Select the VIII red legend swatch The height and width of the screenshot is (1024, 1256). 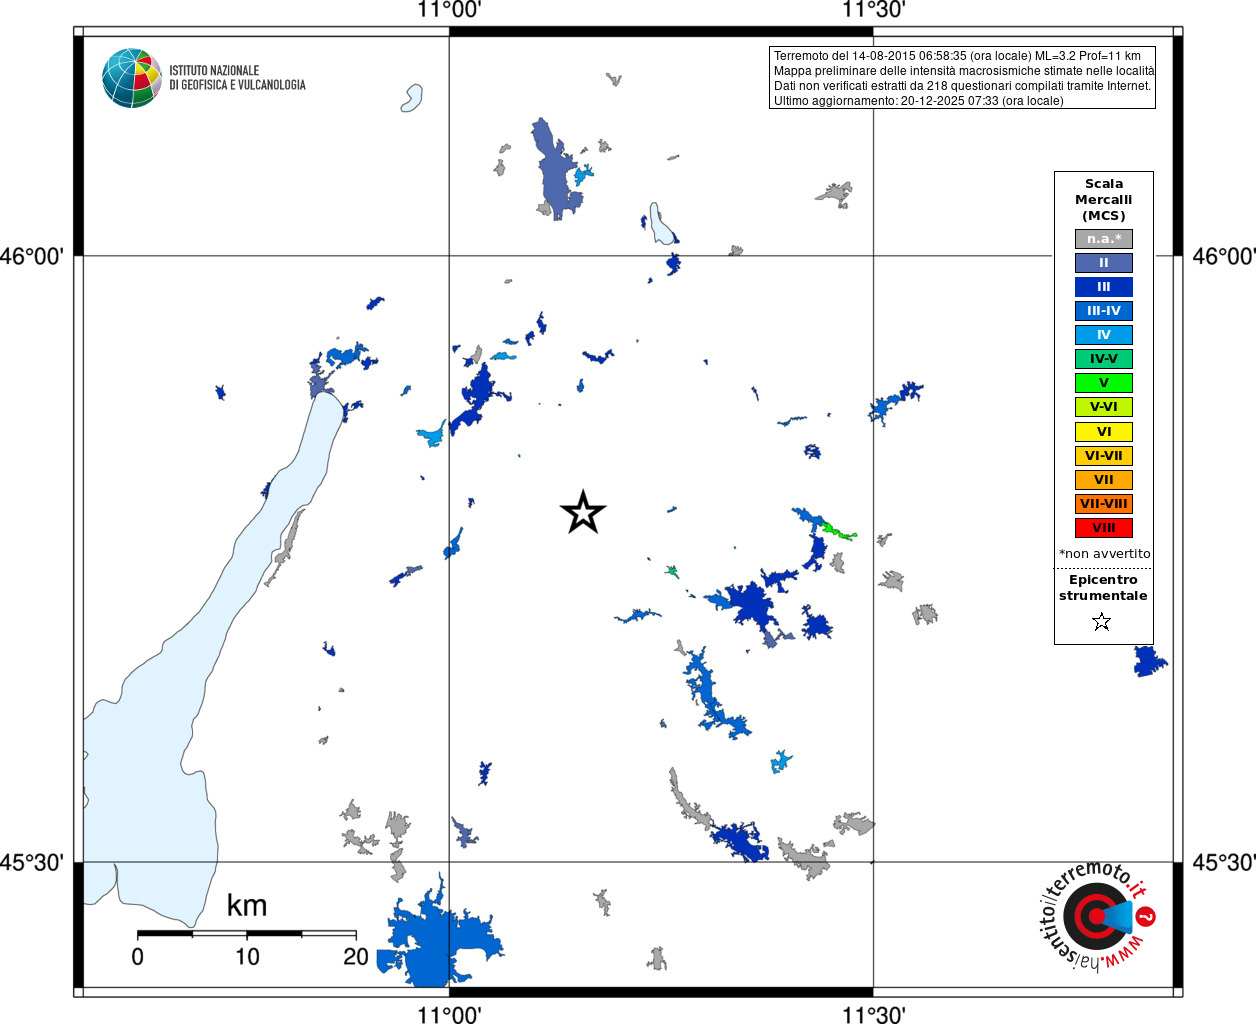pyautogui.click(x=1104, y=528)
